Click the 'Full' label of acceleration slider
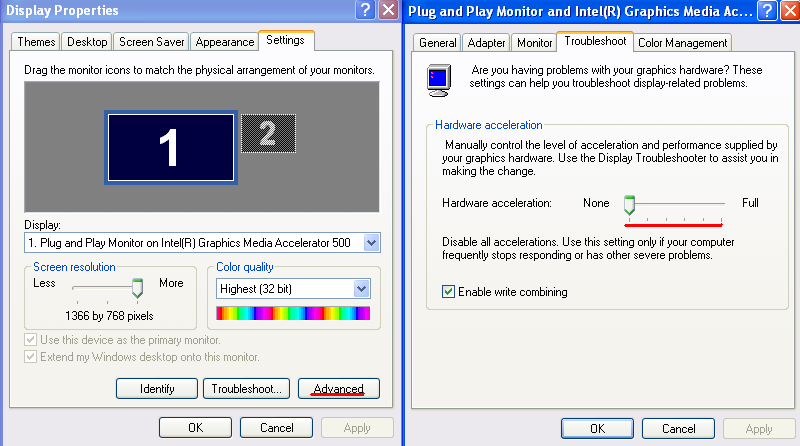The image size is (800, 446). click(750, 203)
